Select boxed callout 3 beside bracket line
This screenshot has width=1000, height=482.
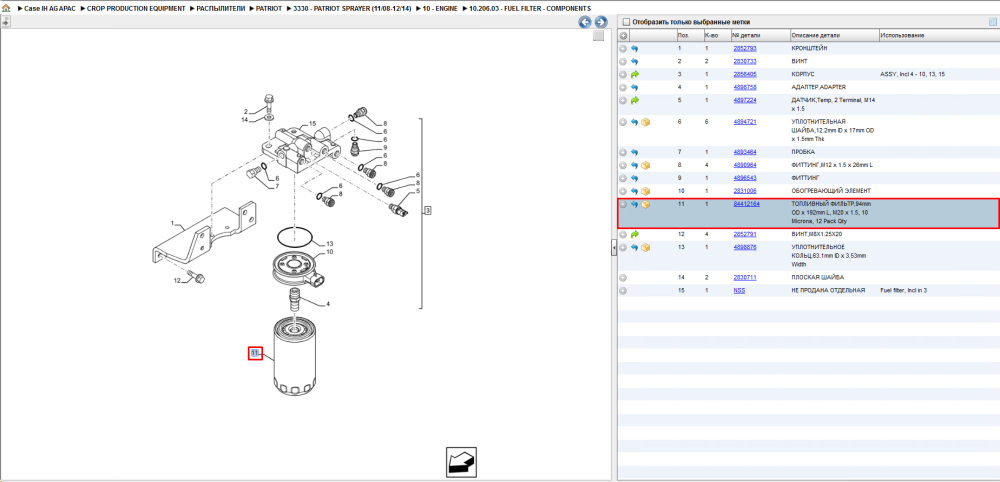click(x=428, y=210)
